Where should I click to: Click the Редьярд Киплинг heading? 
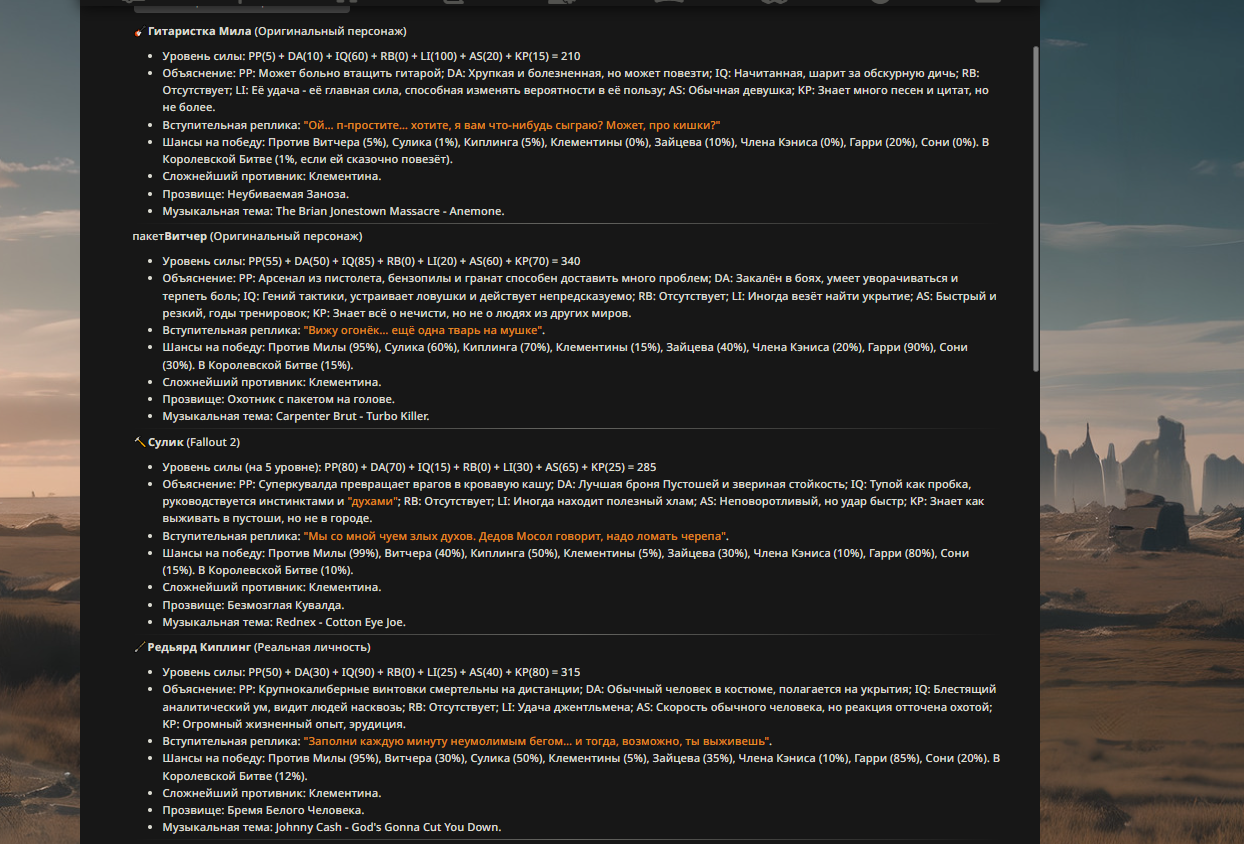point(259,647)
